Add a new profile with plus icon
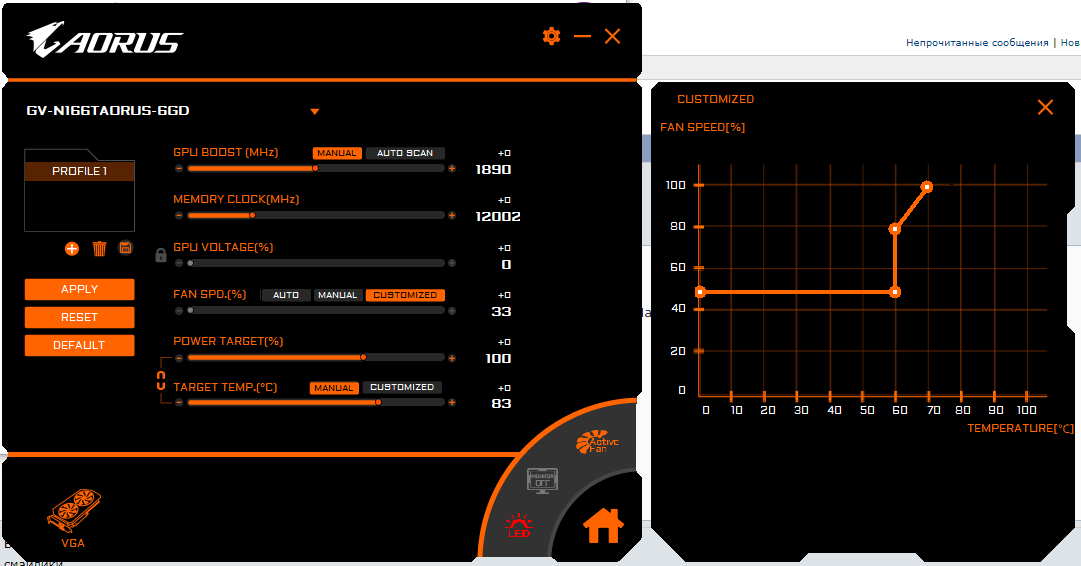 click(72, 249)
